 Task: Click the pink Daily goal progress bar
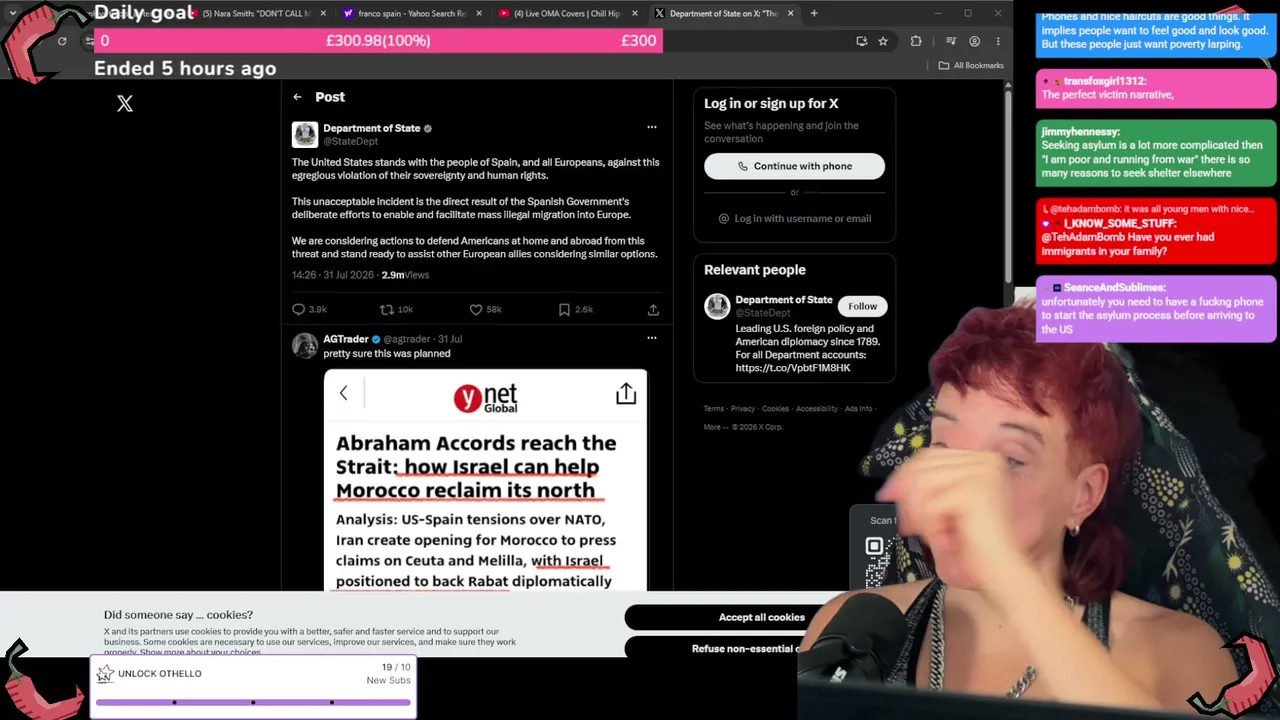(378, 41)
